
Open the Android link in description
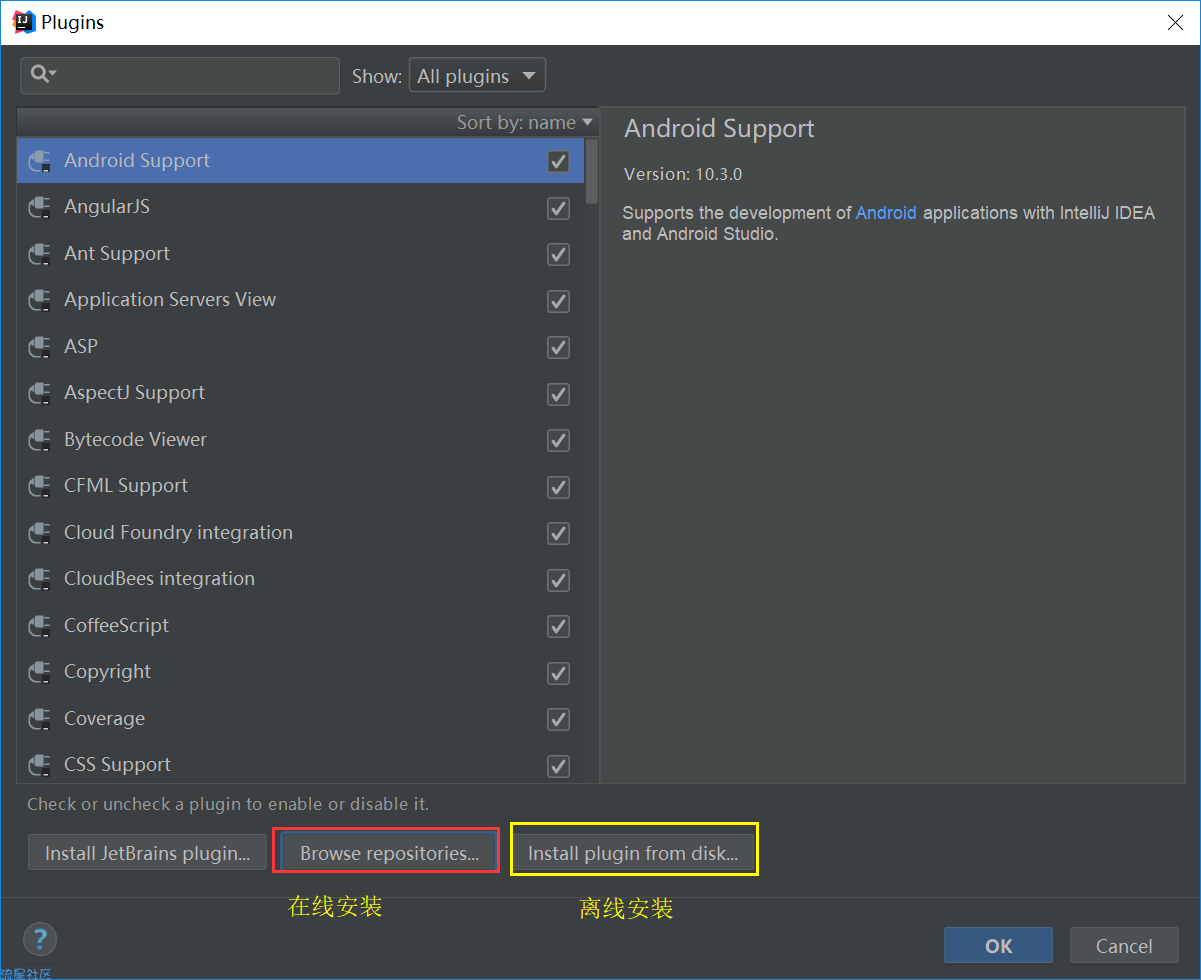click(x=886, y=213)
